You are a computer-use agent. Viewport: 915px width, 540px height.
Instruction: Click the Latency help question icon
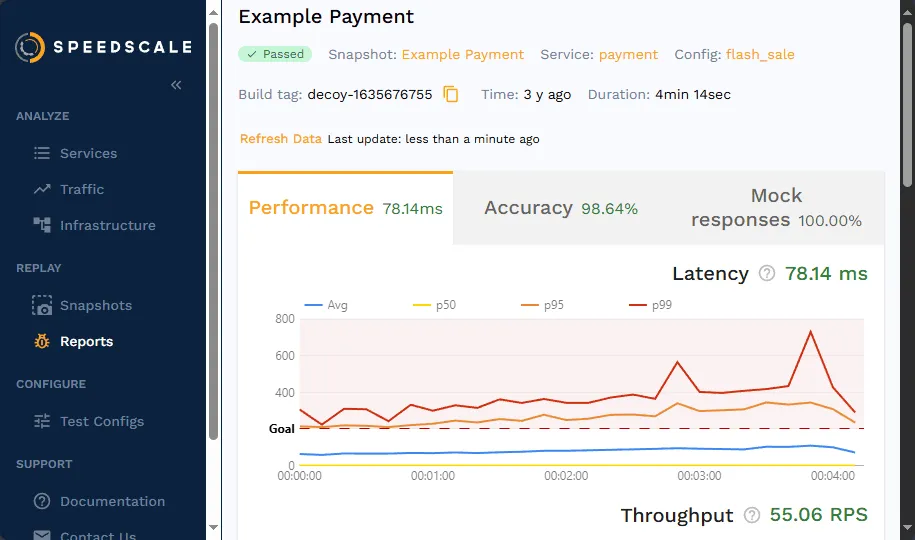coord(767,273)
